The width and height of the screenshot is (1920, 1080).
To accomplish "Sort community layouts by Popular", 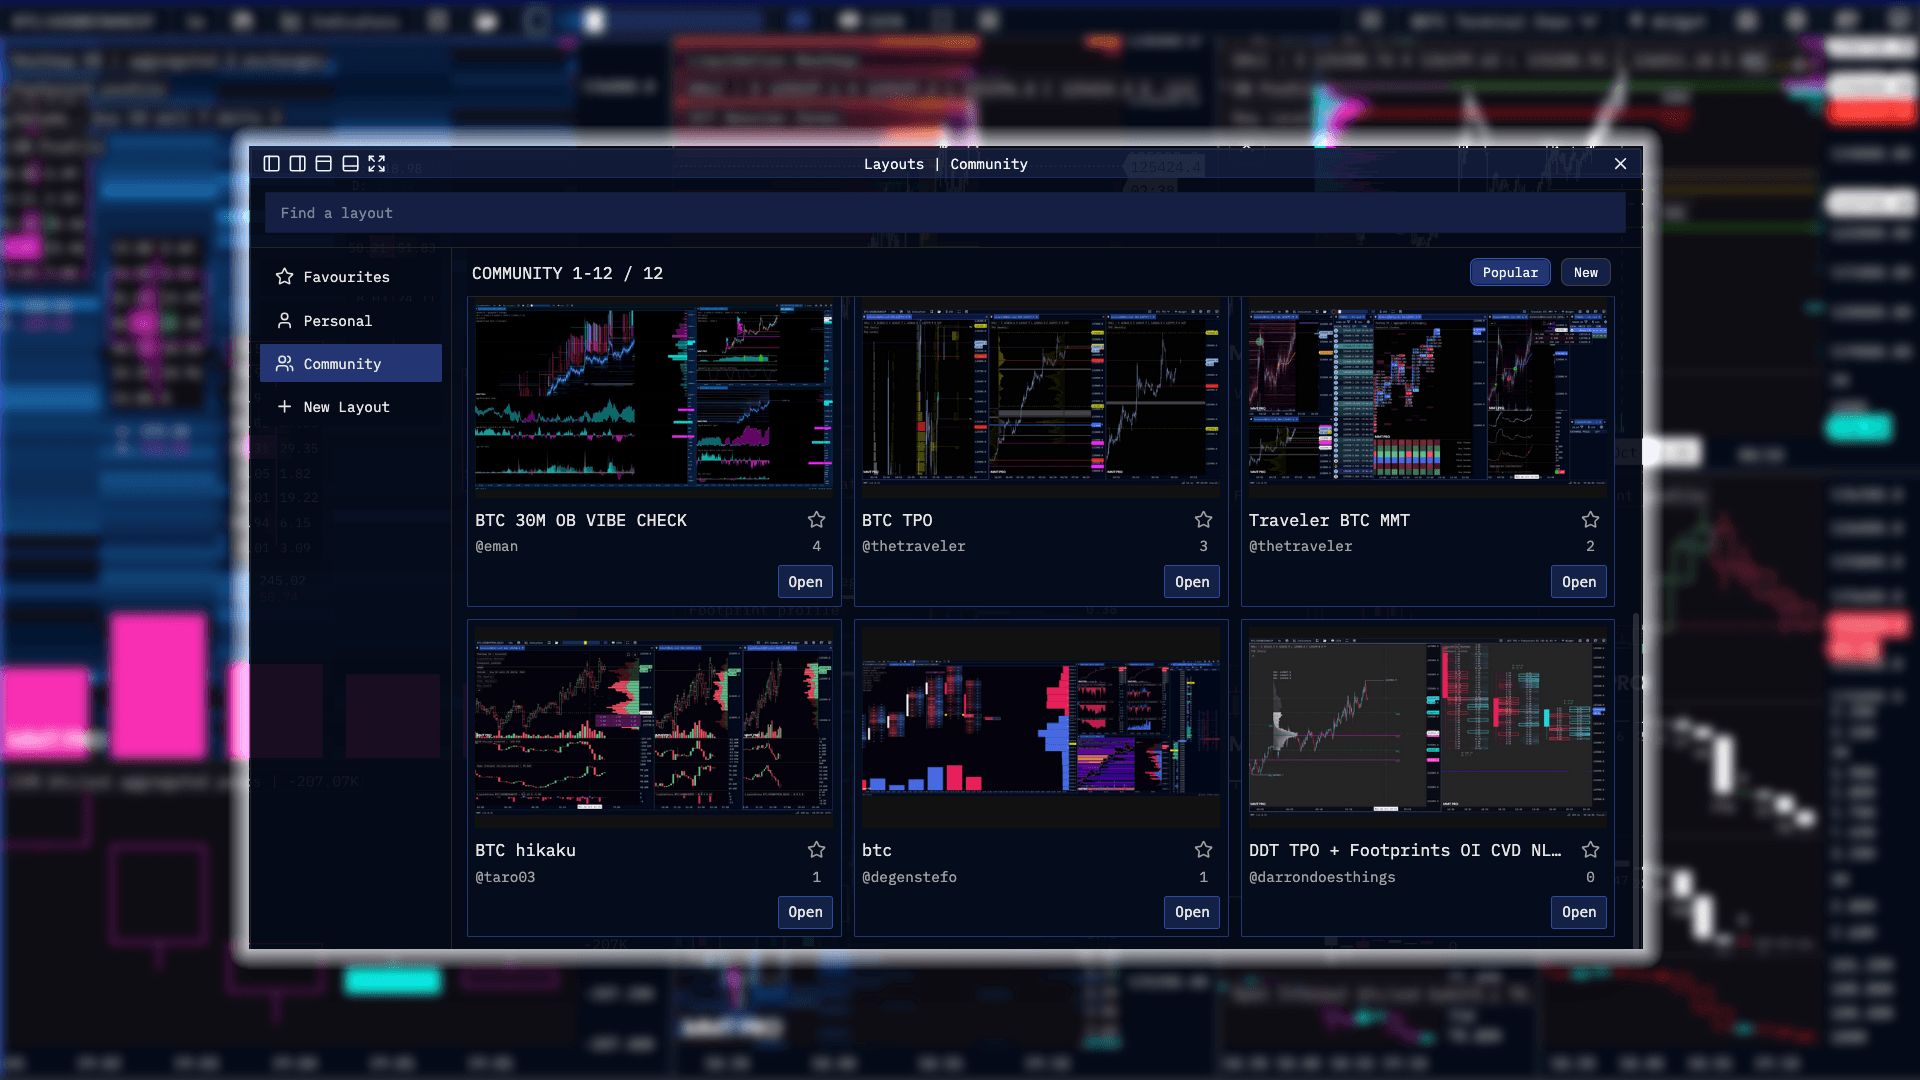I will (1510, 273).
